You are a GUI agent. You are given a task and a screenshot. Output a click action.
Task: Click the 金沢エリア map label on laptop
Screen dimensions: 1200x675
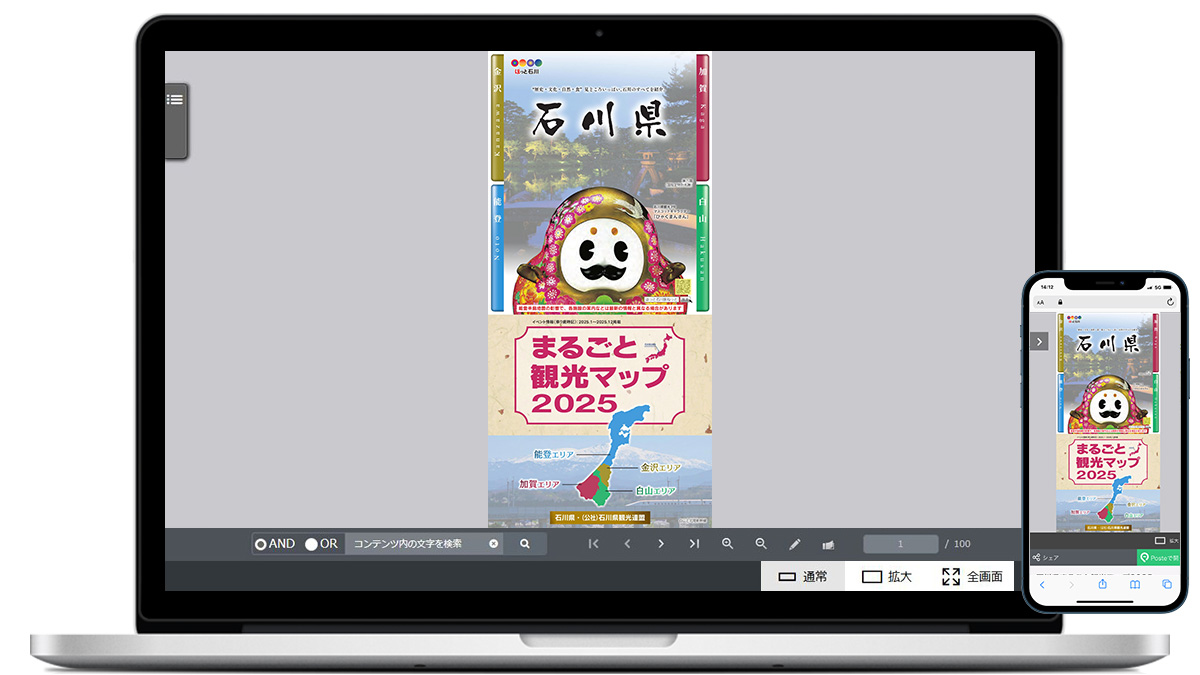[661, 467]
